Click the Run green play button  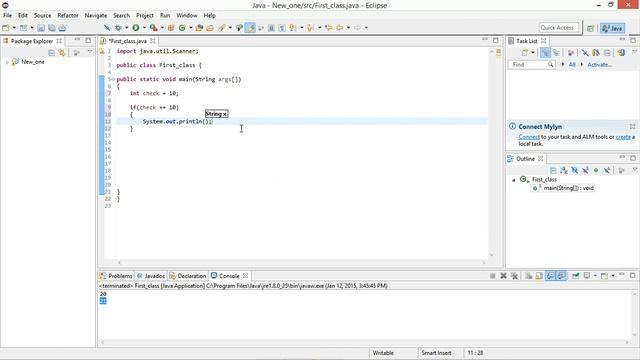click(x=136, y=28)
